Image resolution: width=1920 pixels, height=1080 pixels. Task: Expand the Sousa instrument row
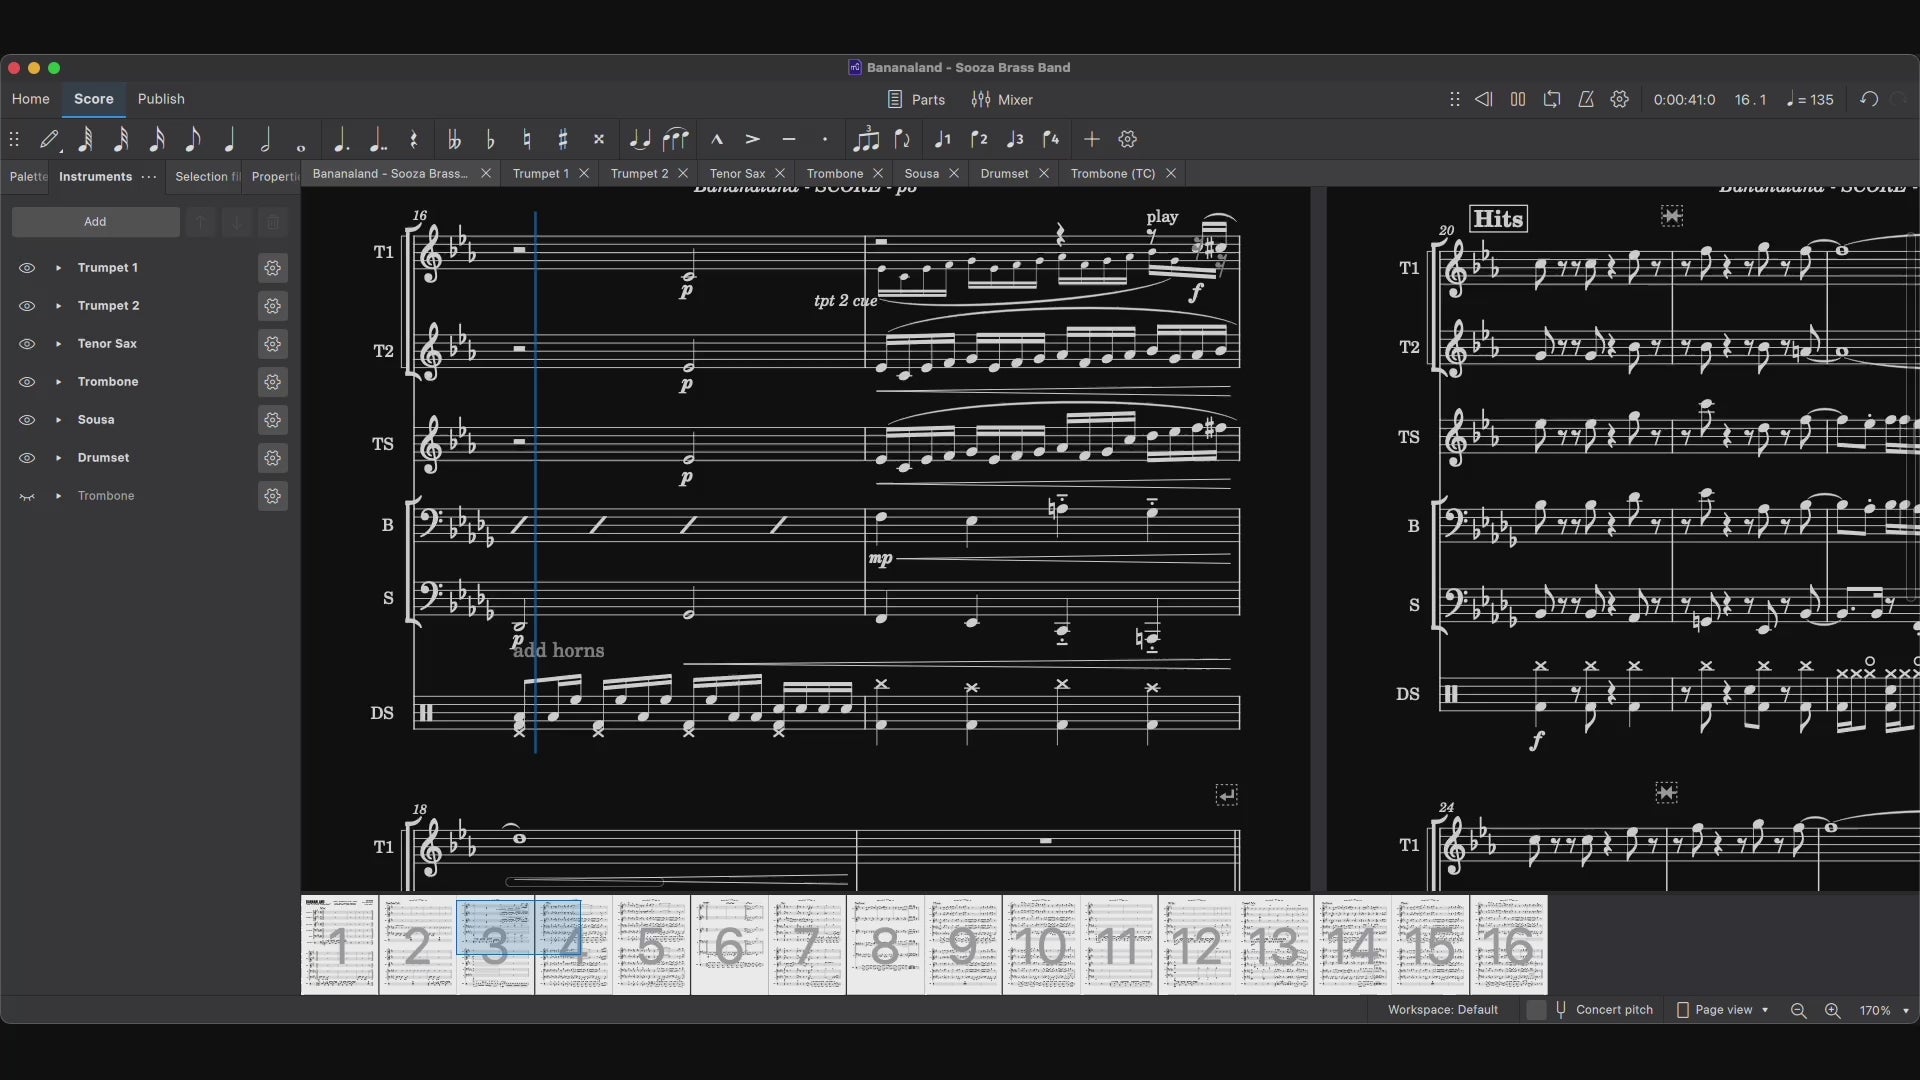(58, 420)
